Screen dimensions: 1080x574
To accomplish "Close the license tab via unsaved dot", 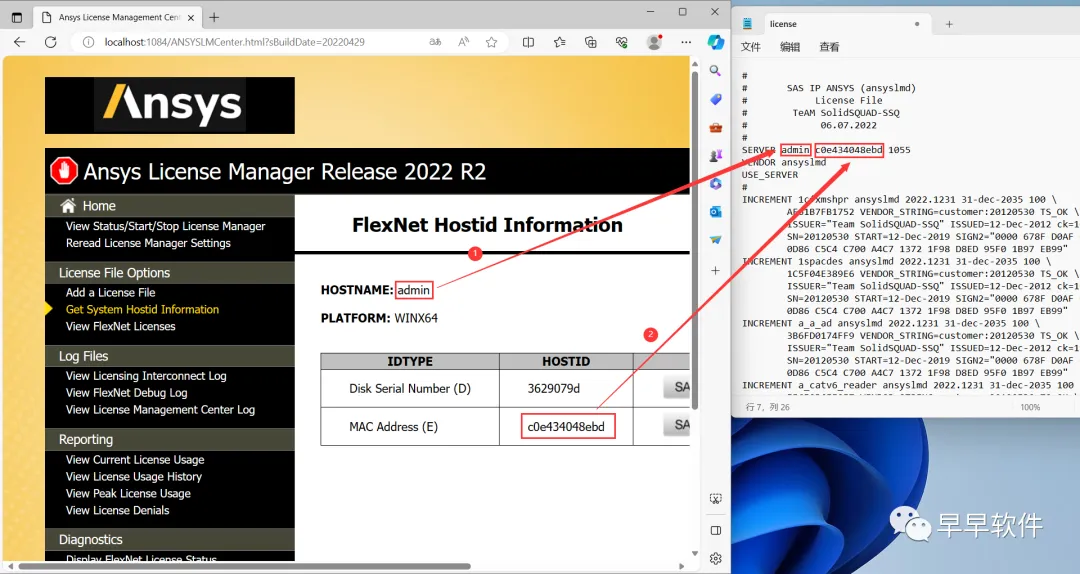I will coord(917,23).
